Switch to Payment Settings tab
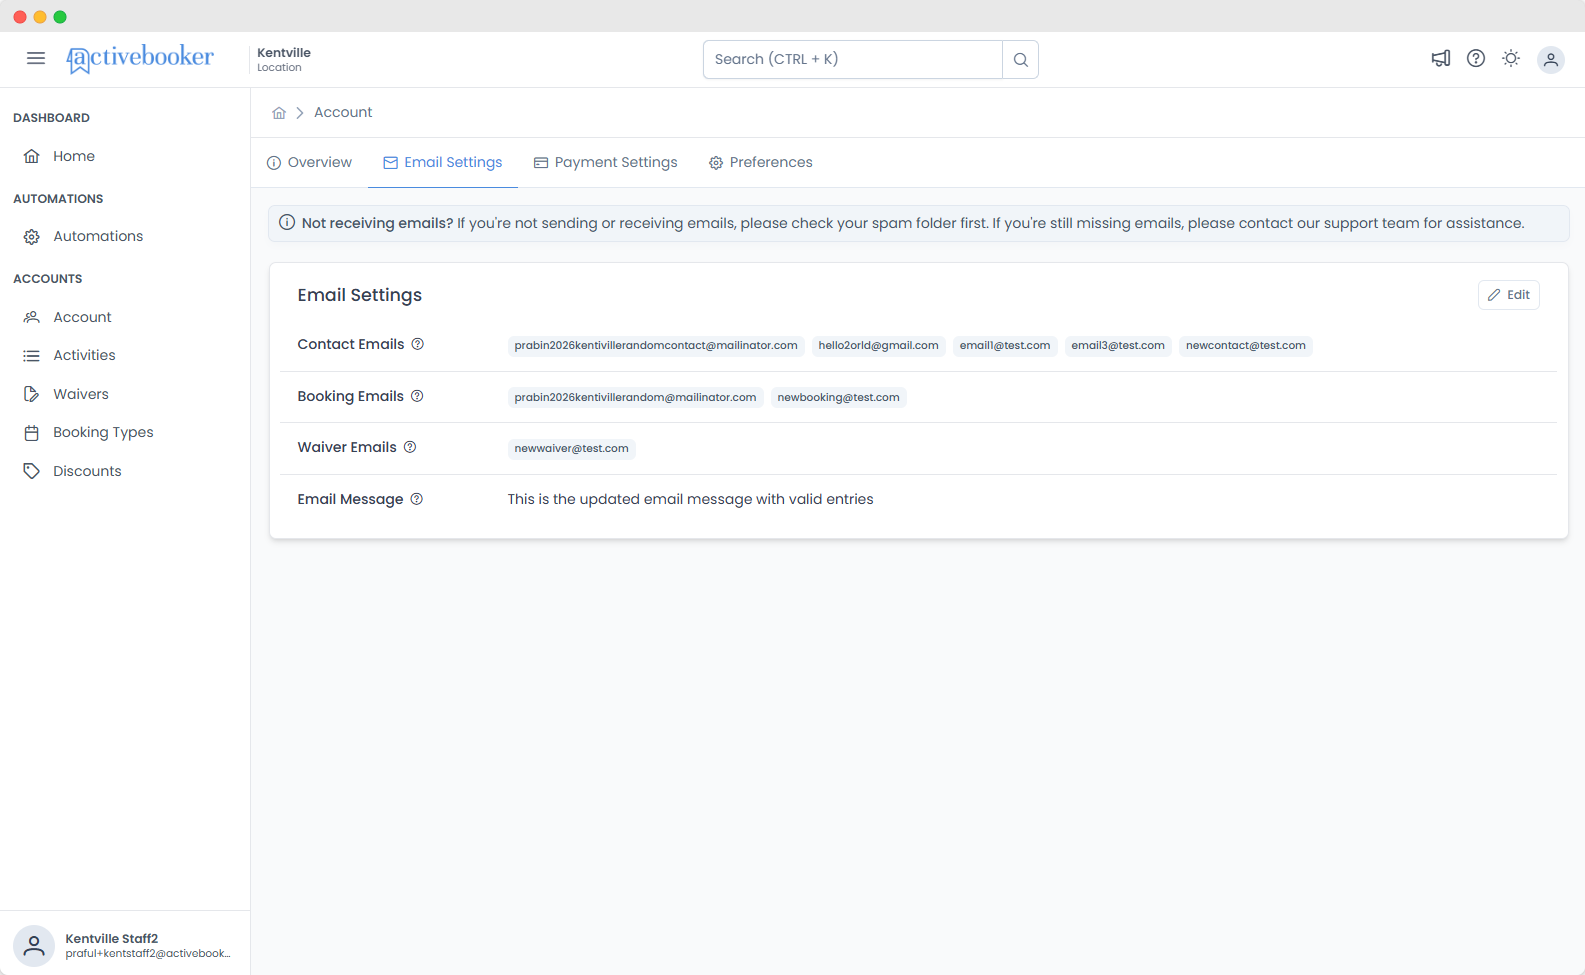This screenshot has height=975, width=1585. [x=605, y=162]
